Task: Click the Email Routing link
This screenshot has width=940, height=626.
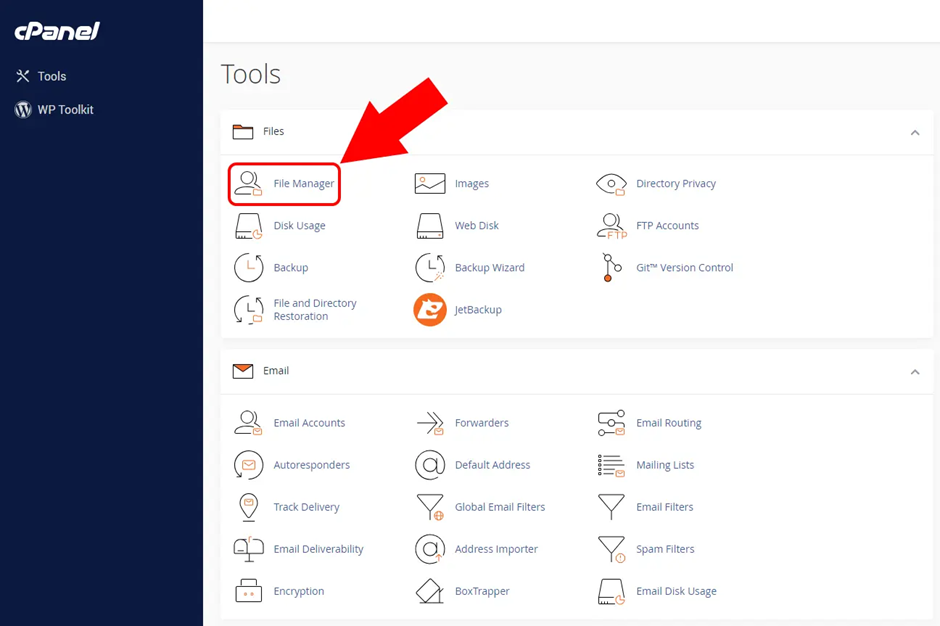Action: pos(668,423)
